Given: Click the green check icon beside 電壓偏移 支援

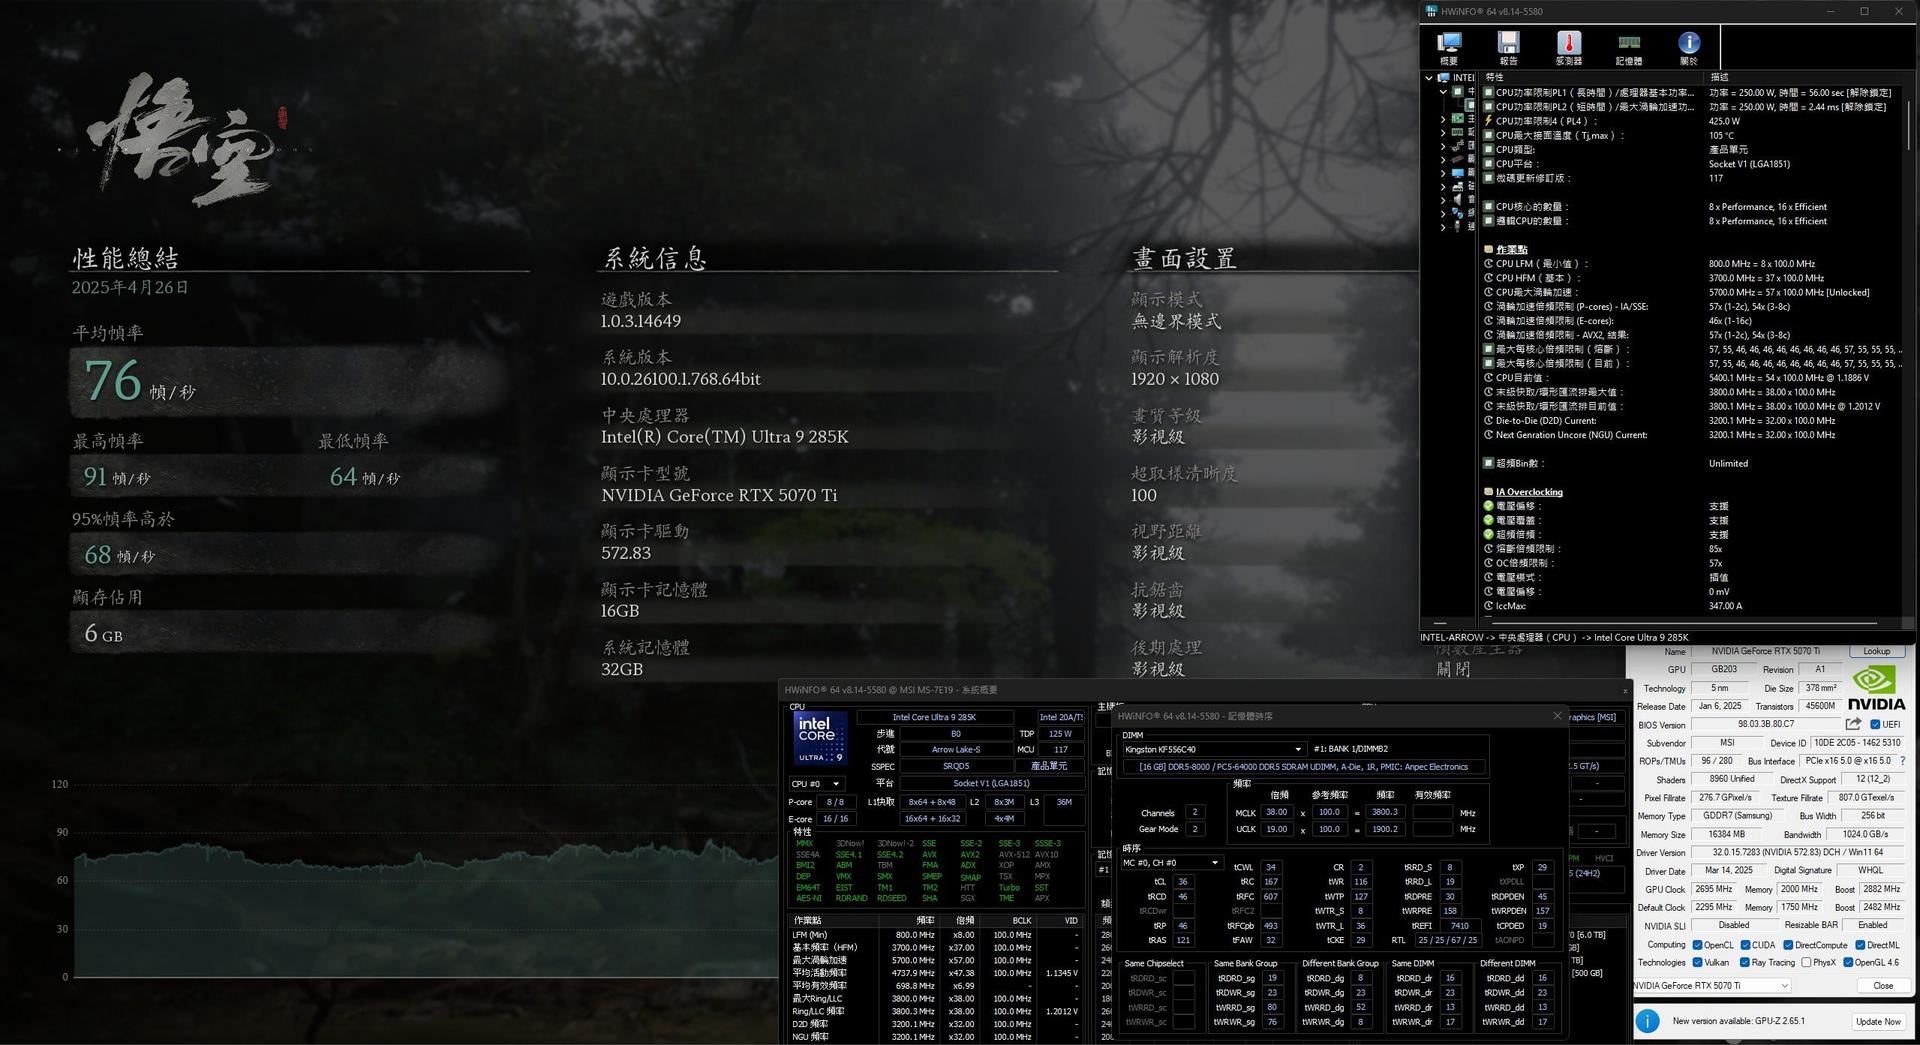Looking at the screenshot, I should click(x=1488, y=506).
